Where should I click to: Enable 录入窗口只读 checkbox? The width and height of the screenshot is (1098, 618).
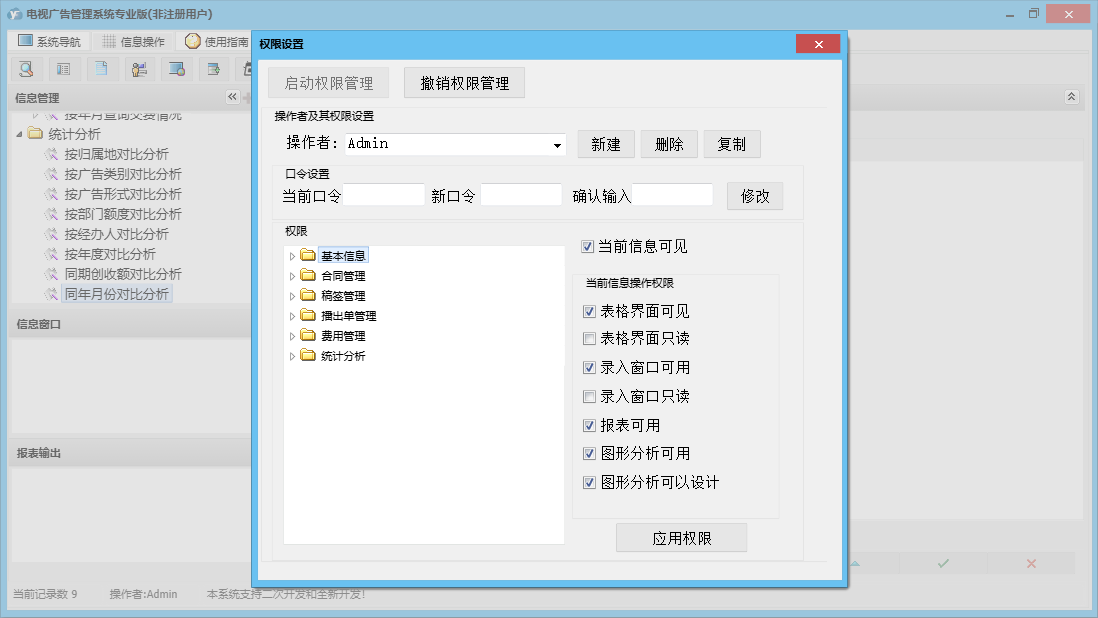pos(590,397)
